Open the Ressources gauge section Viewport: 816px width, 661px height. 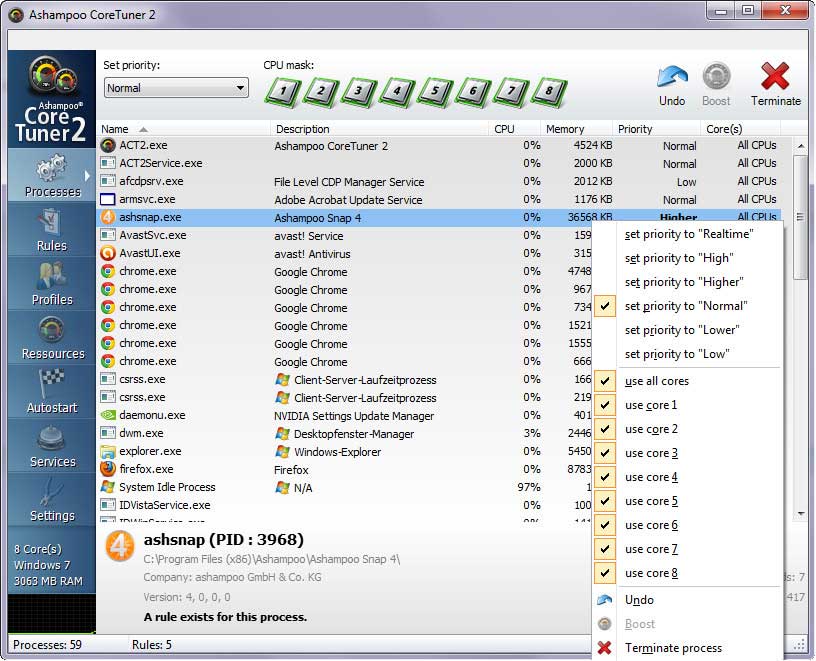[51, 338]
